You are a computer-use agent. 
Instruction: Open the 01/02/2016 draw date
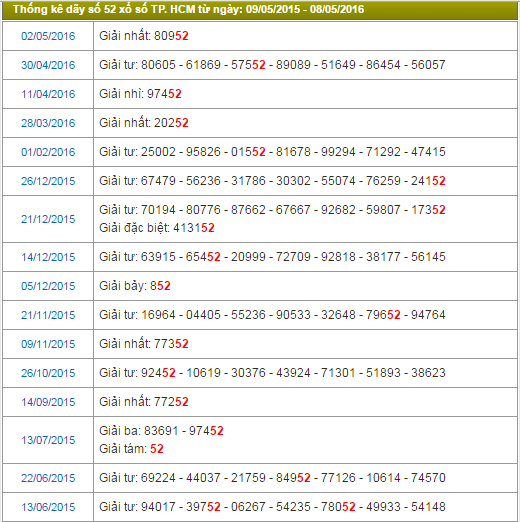point(48,152)
